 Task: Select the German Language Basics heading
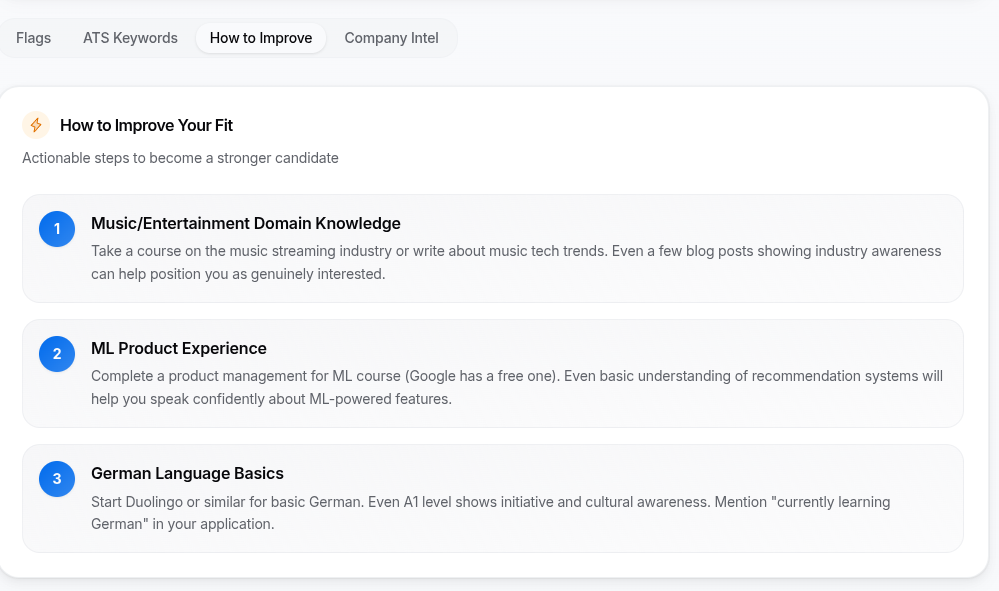coord(187,474)
